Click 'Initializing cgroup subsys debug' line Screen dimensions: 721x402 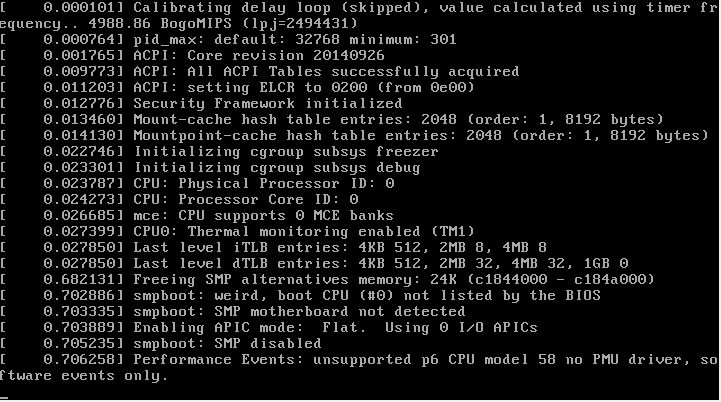tap(210, 168)
